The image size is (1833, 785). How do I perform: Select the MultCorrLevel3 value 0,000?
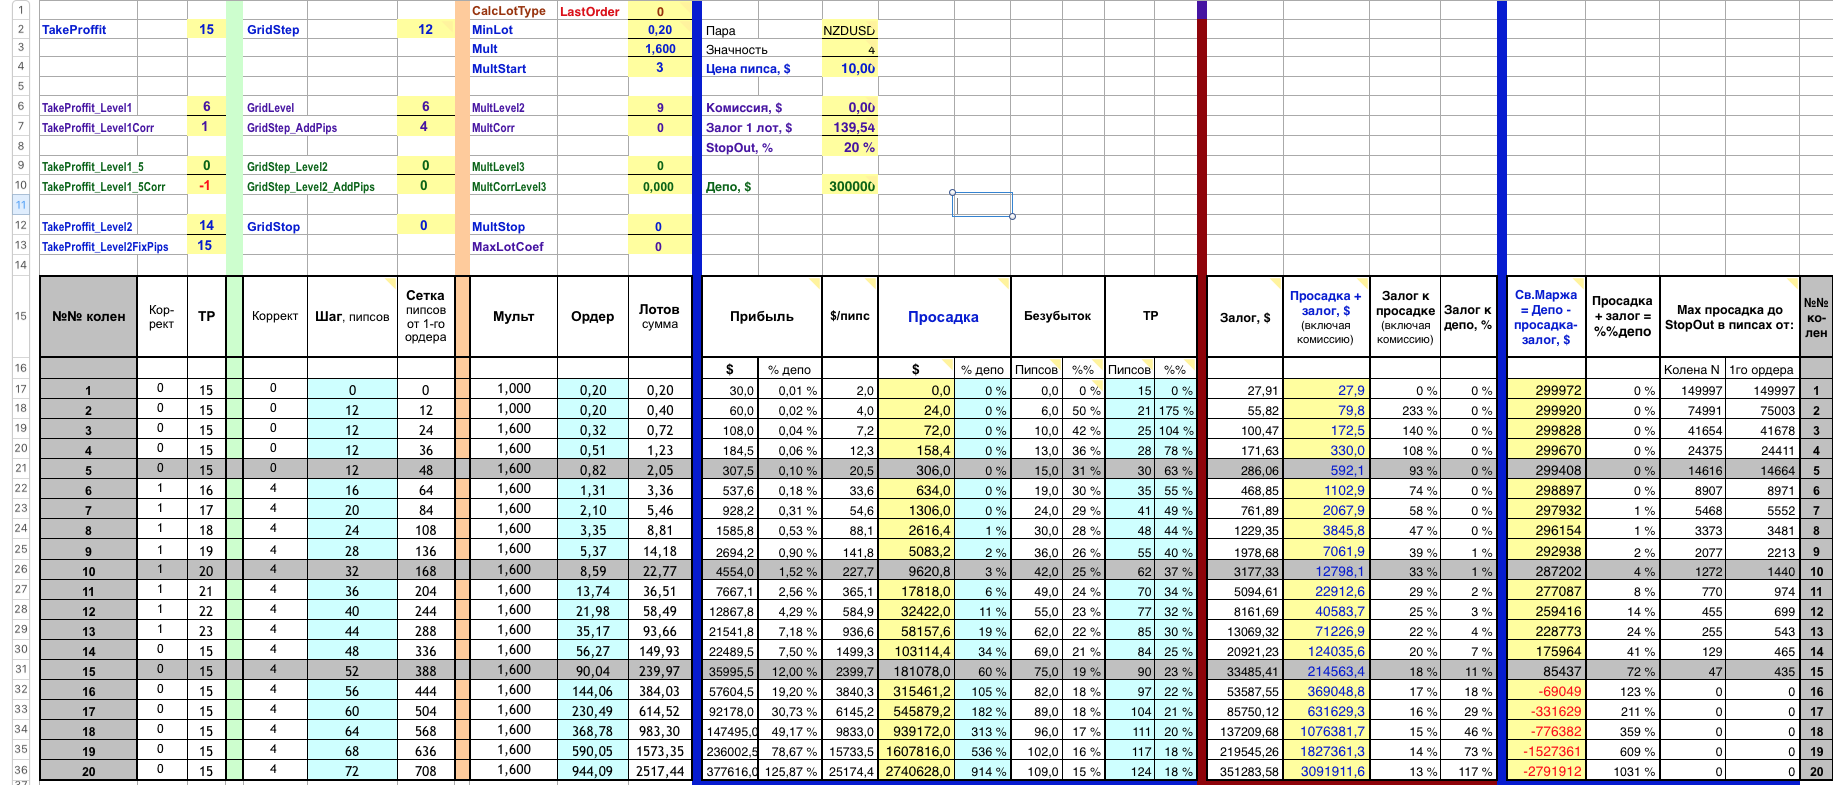click(659, 187)
